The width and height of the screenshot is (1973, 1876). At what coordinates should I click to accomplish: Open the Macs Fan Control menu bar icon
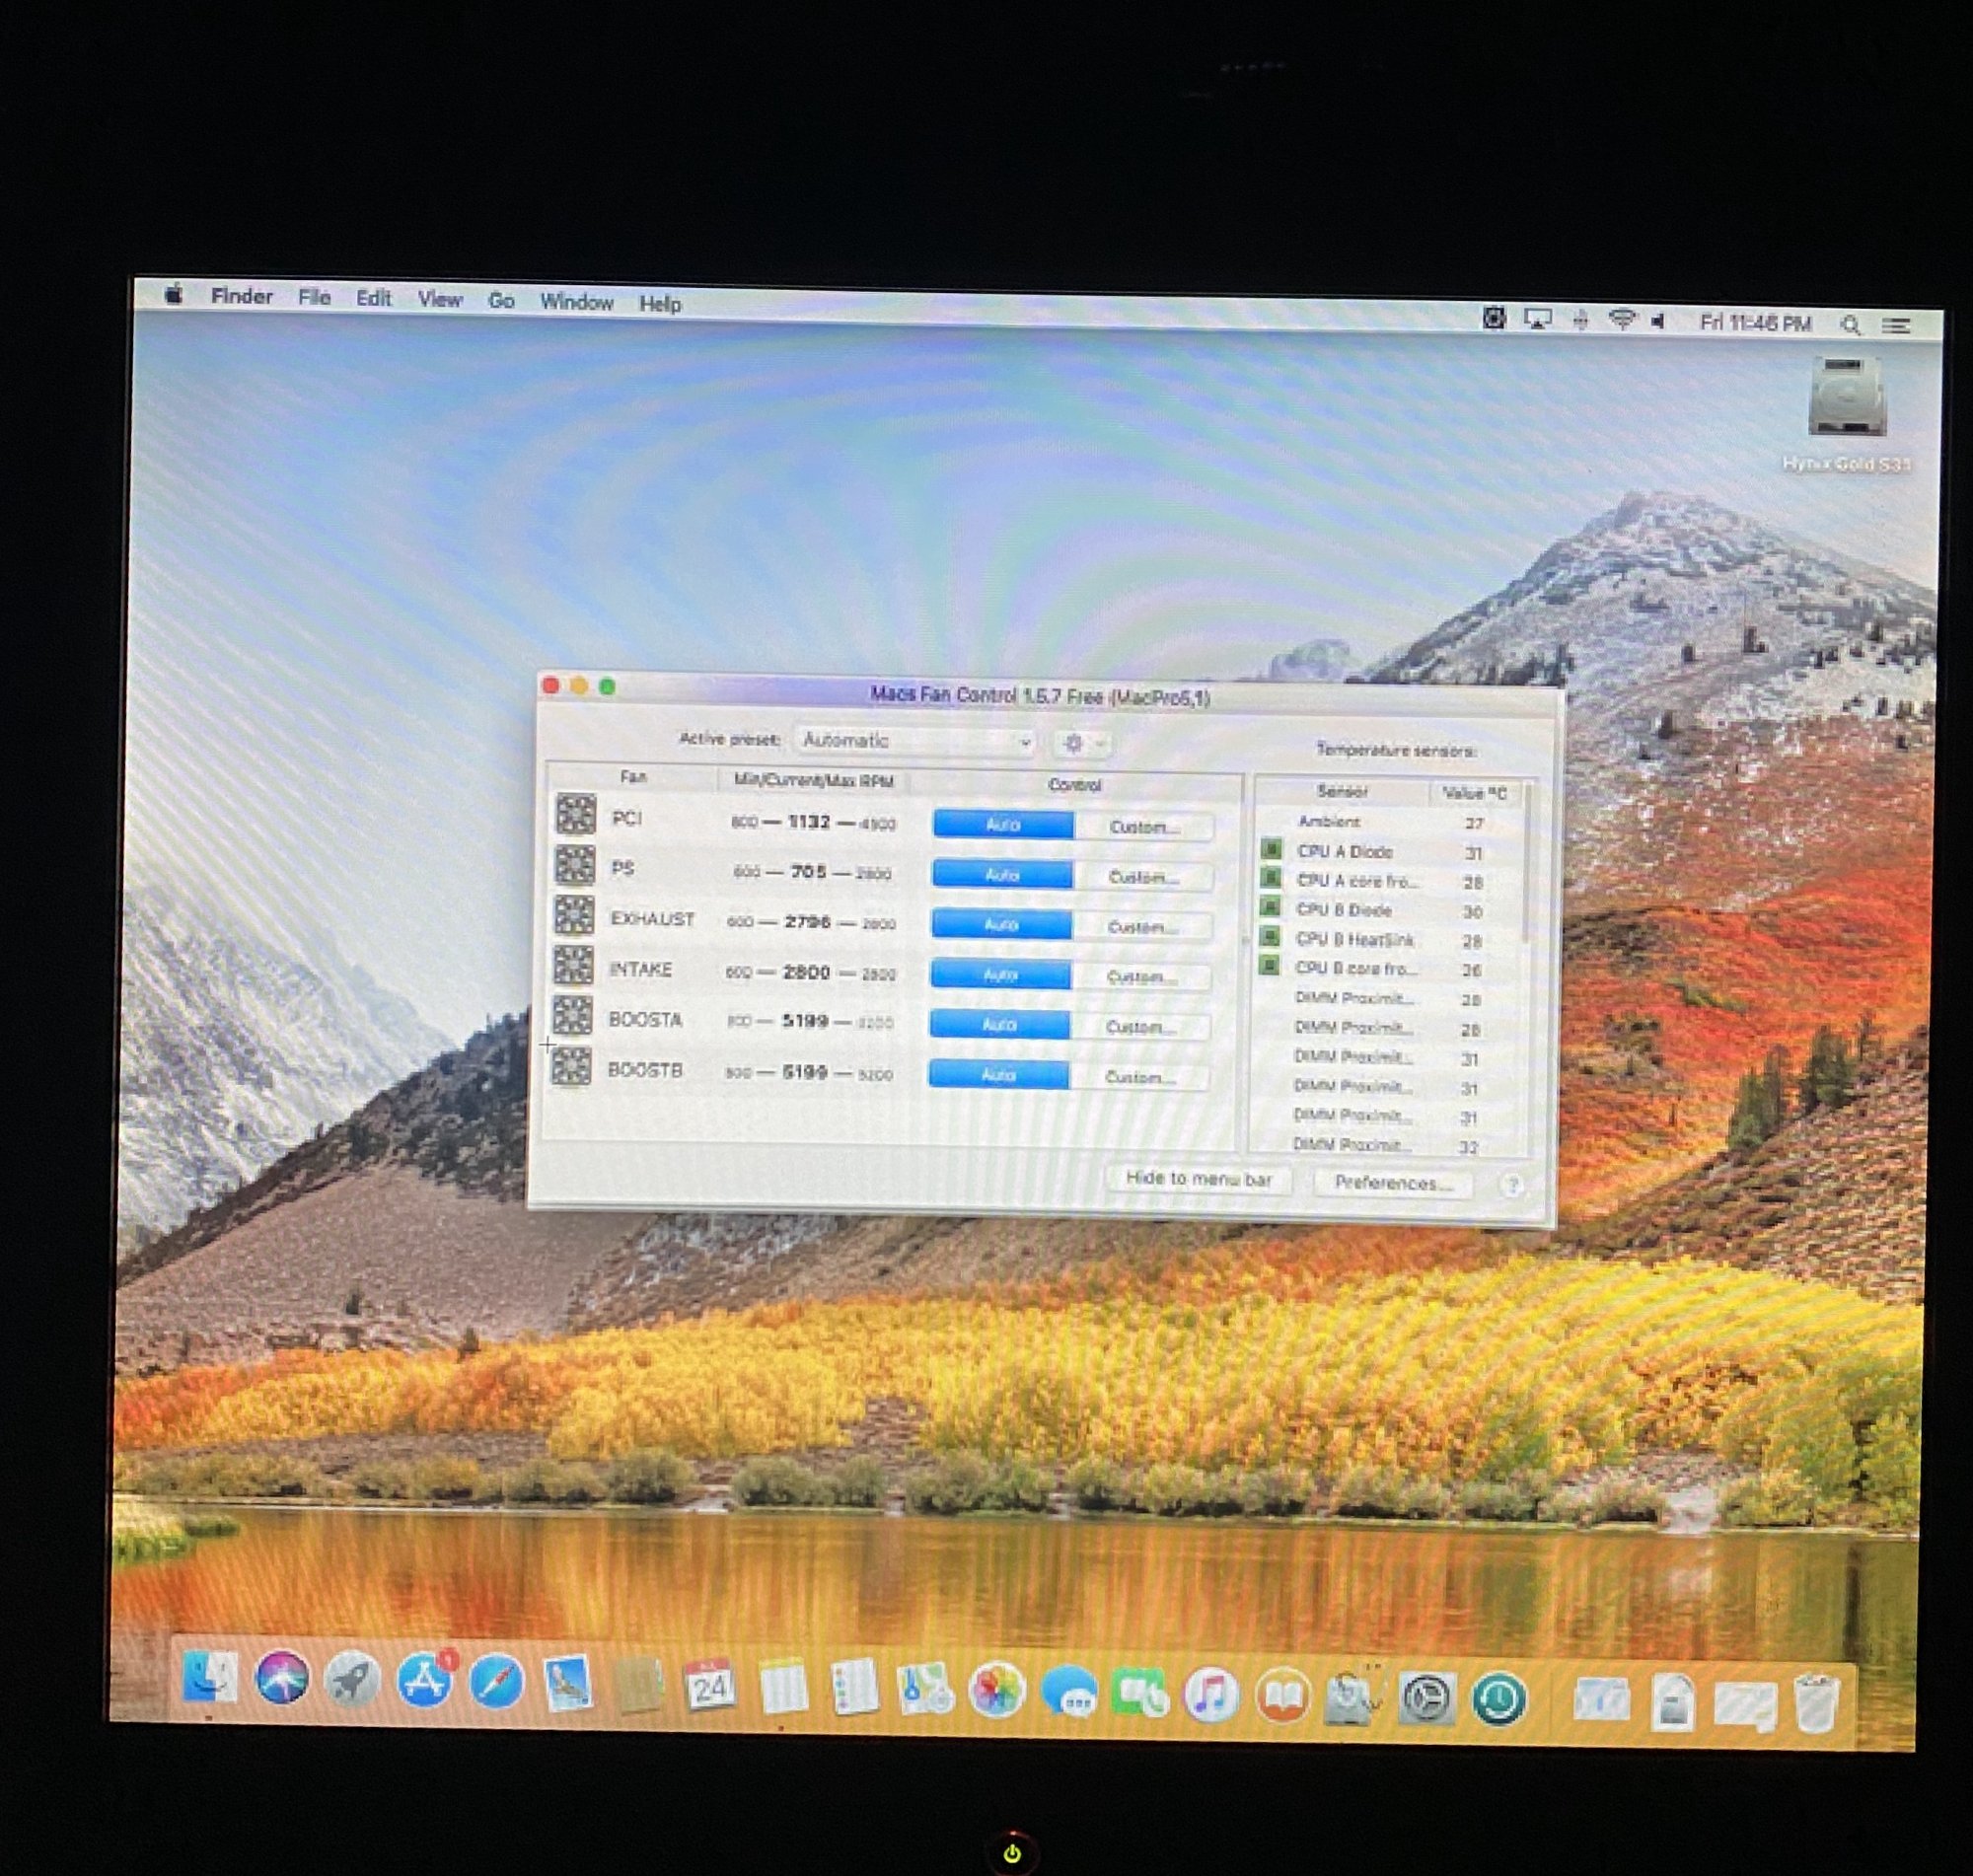(x=1493, y=318)
